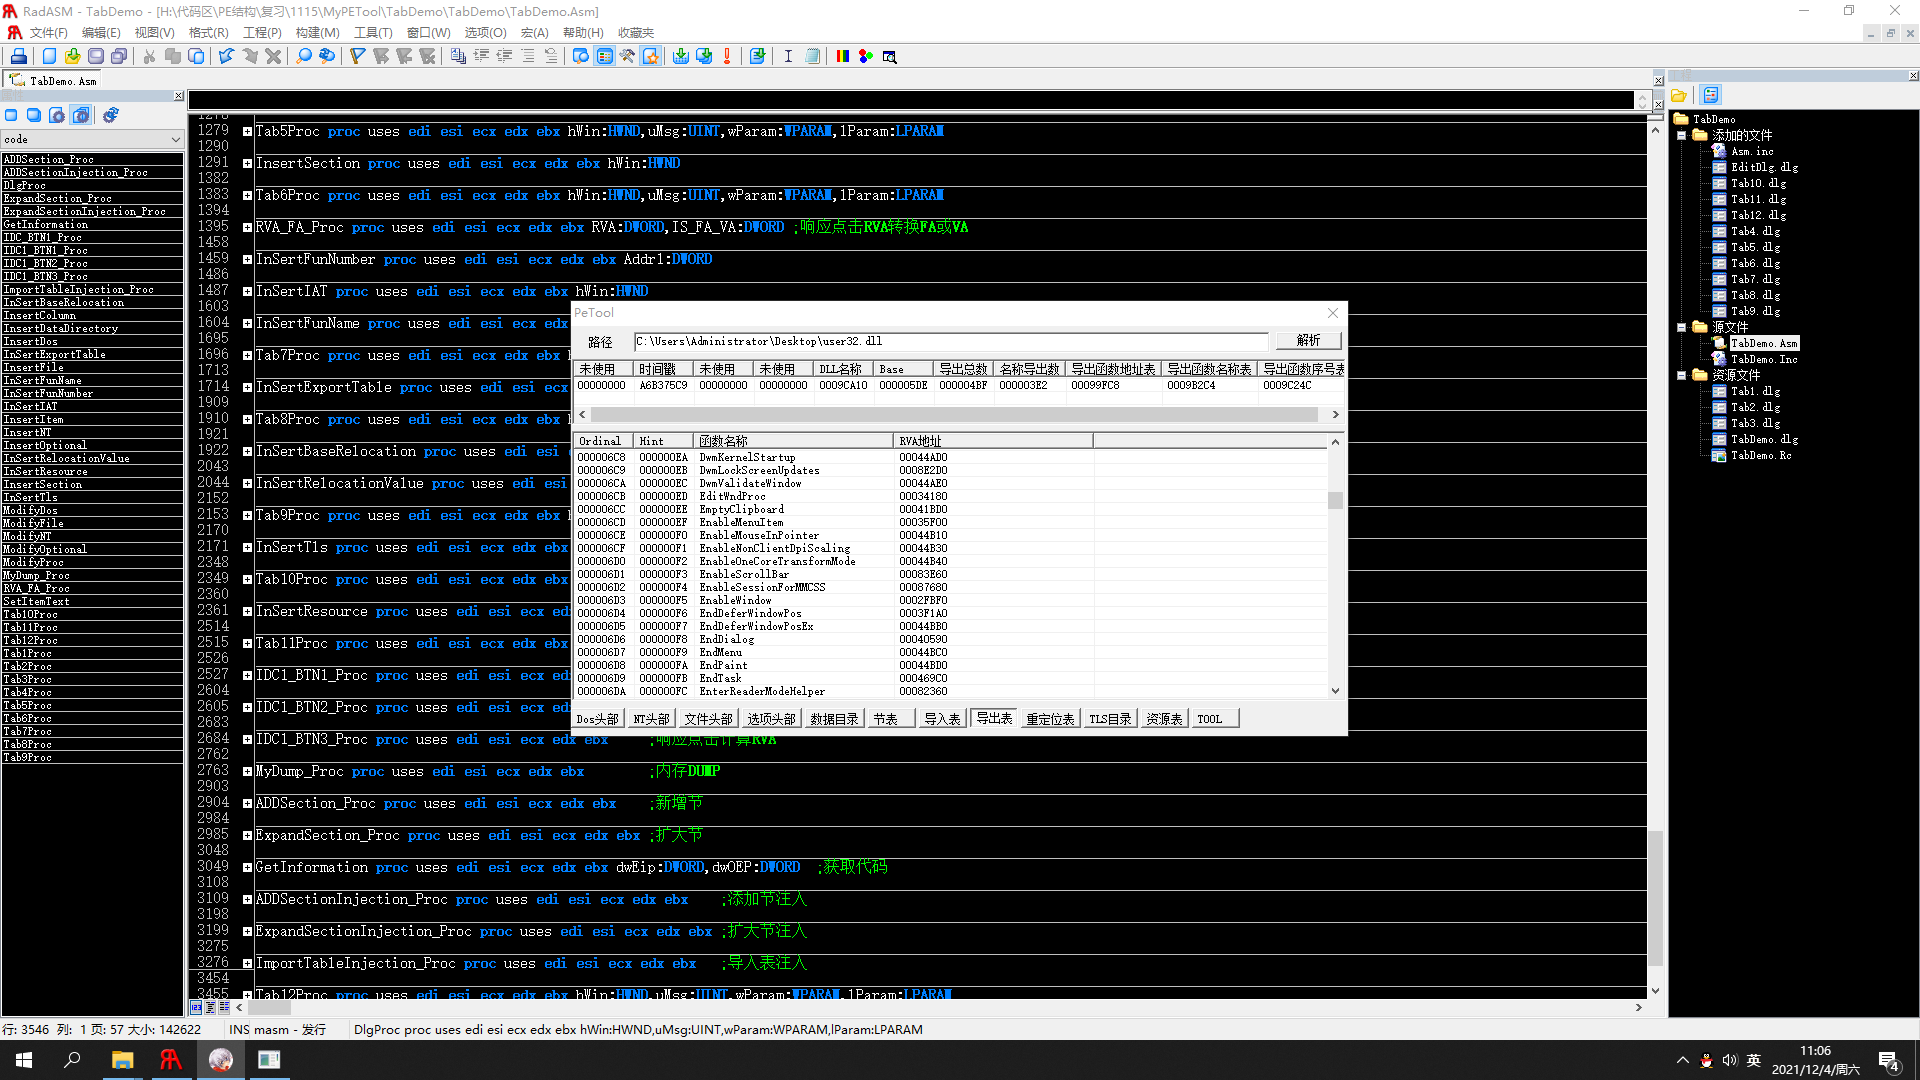Click the file path input field
The image size is (1920, 1080).
(x=950, y=341)
